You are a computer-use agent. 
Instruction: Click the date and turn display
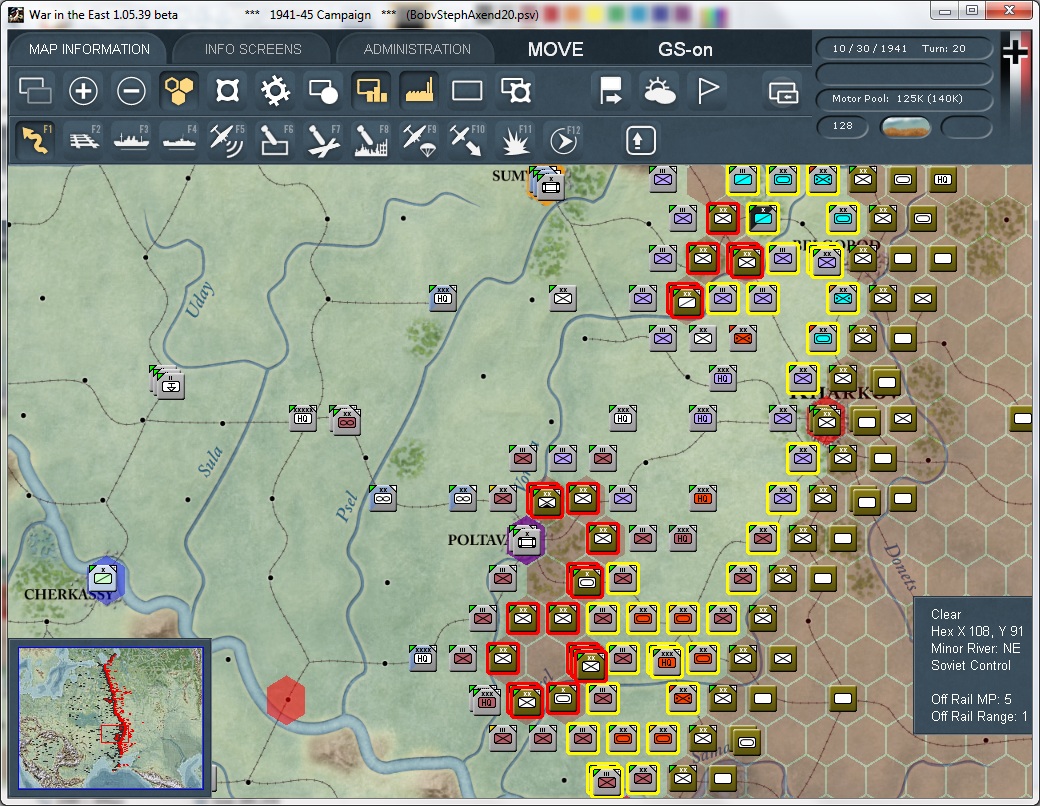point(903,48)
